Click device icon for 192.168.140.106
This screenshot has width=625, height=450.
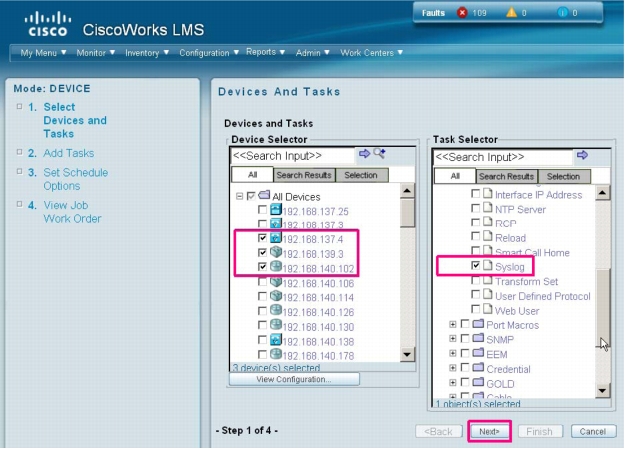point(276,282)
